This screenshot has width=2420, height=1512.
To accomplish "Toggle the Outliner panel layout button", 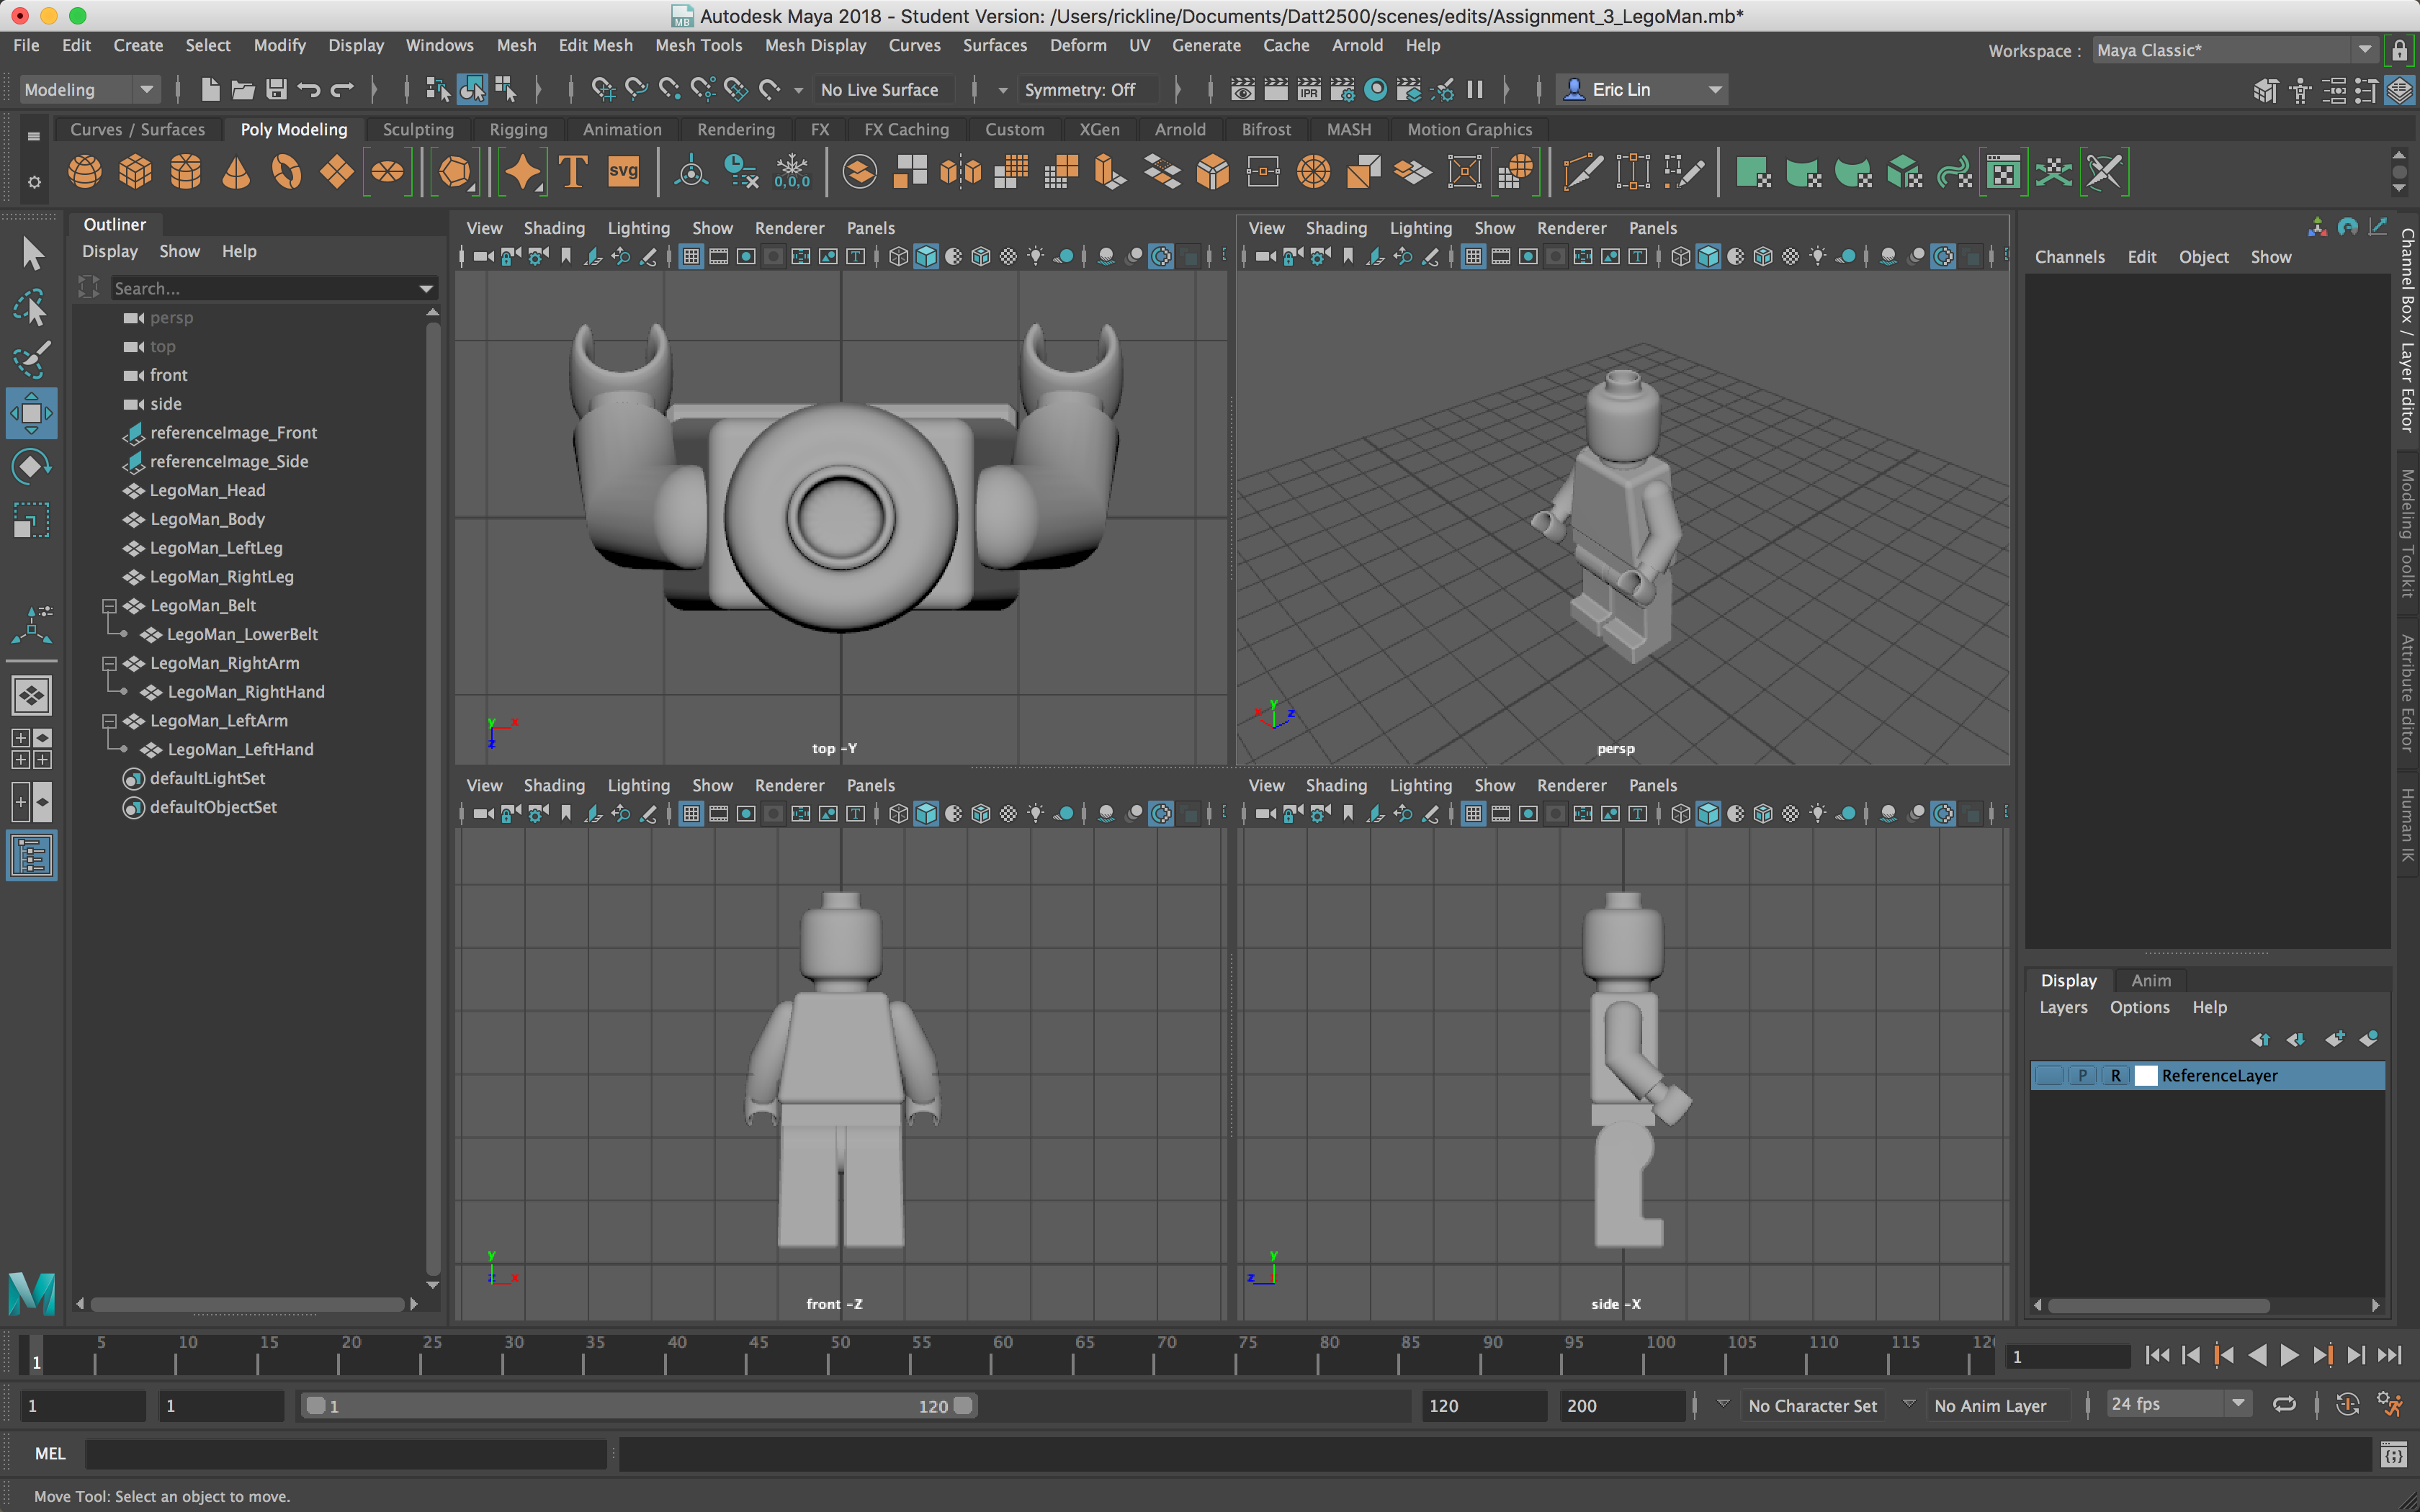I will [x=31, y=856].
